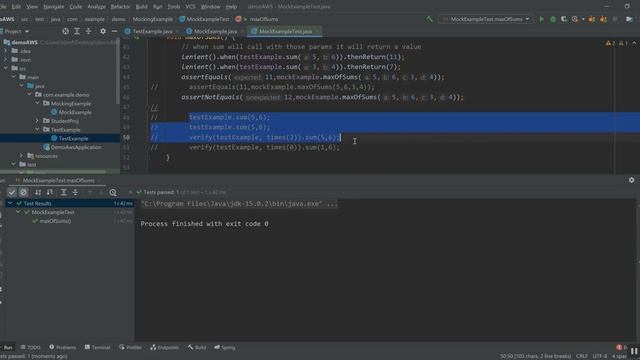Screen dimensions: 640x360
Task: Collapse all test results icon
Action: (x=75, y=192)
